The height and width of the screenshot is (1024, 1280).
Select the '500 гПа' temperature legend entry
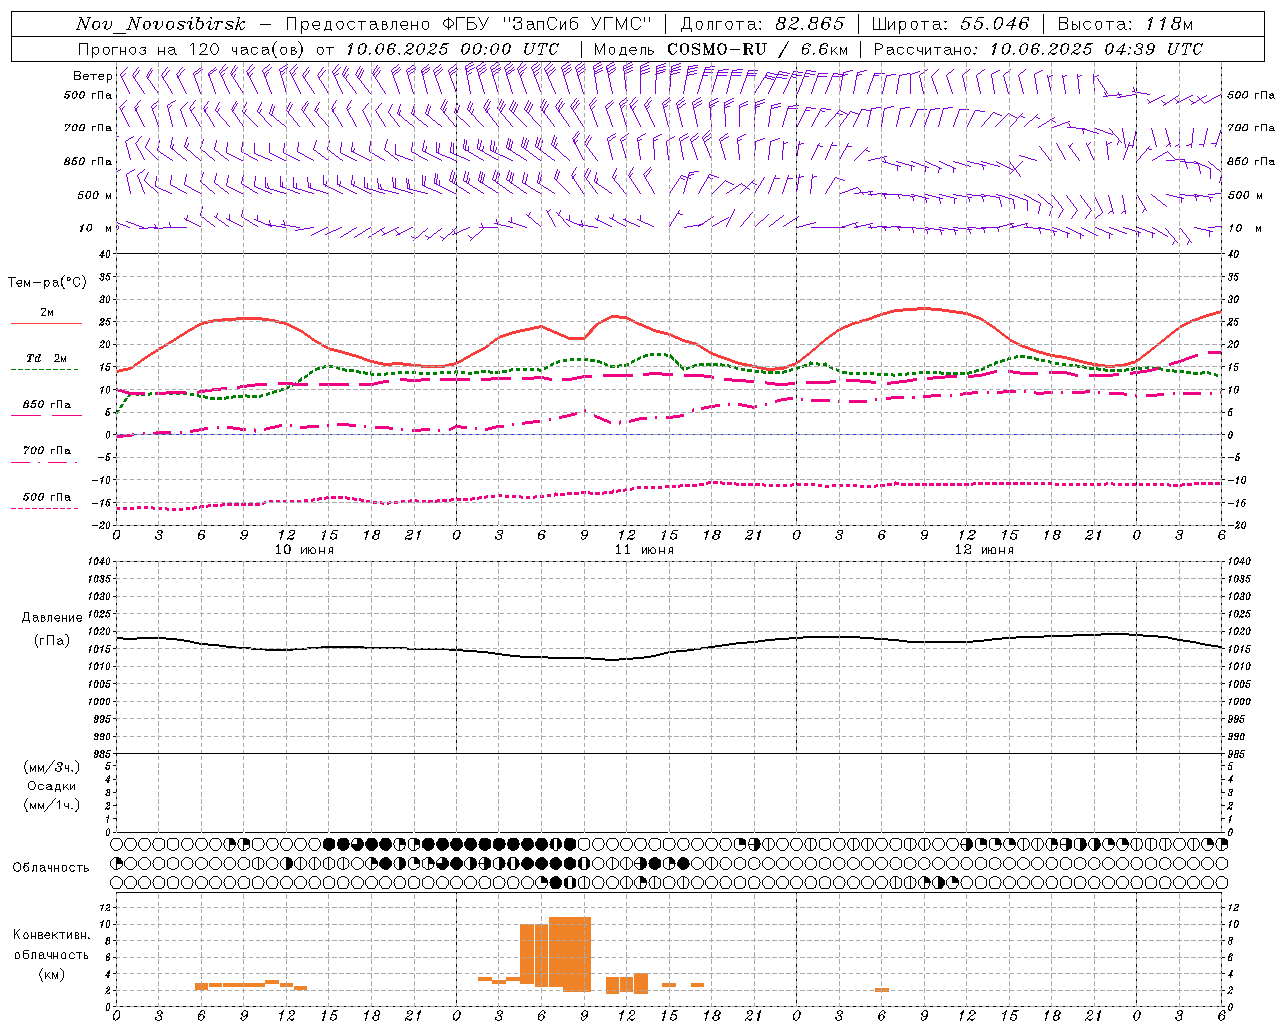(47, 496)
